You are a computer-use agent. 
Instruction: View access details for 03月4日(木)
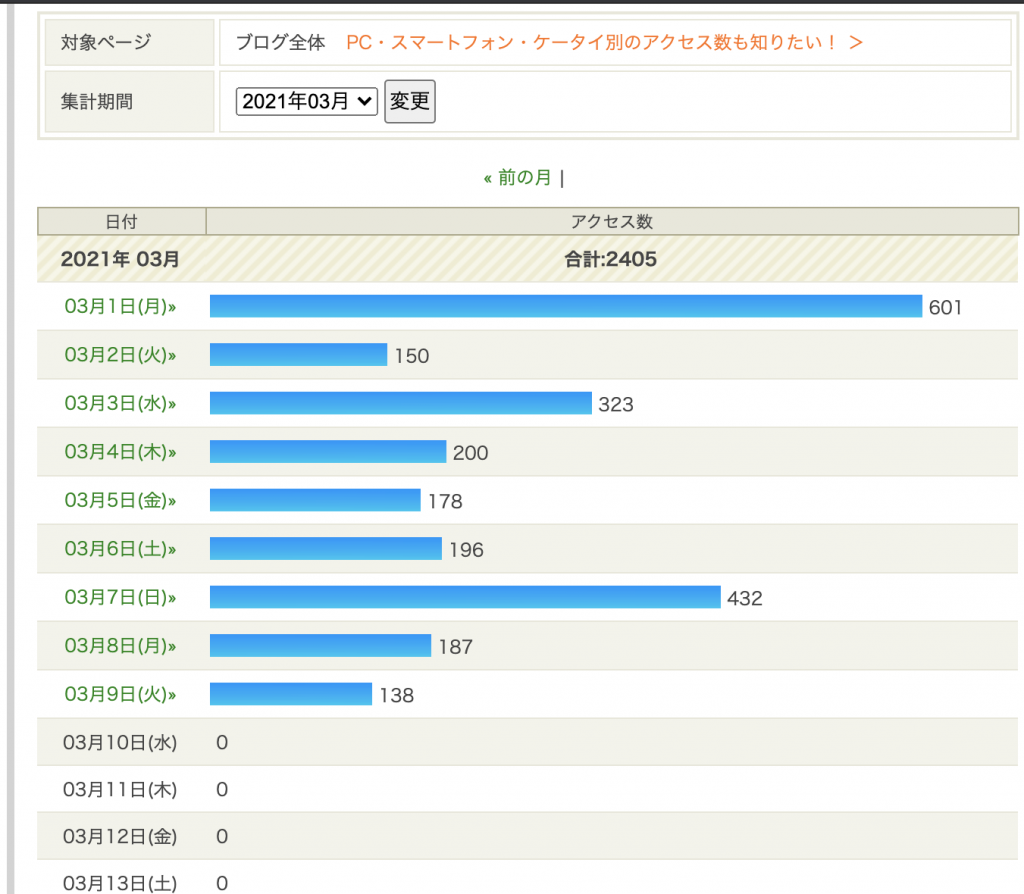click(x=120, y=452)
